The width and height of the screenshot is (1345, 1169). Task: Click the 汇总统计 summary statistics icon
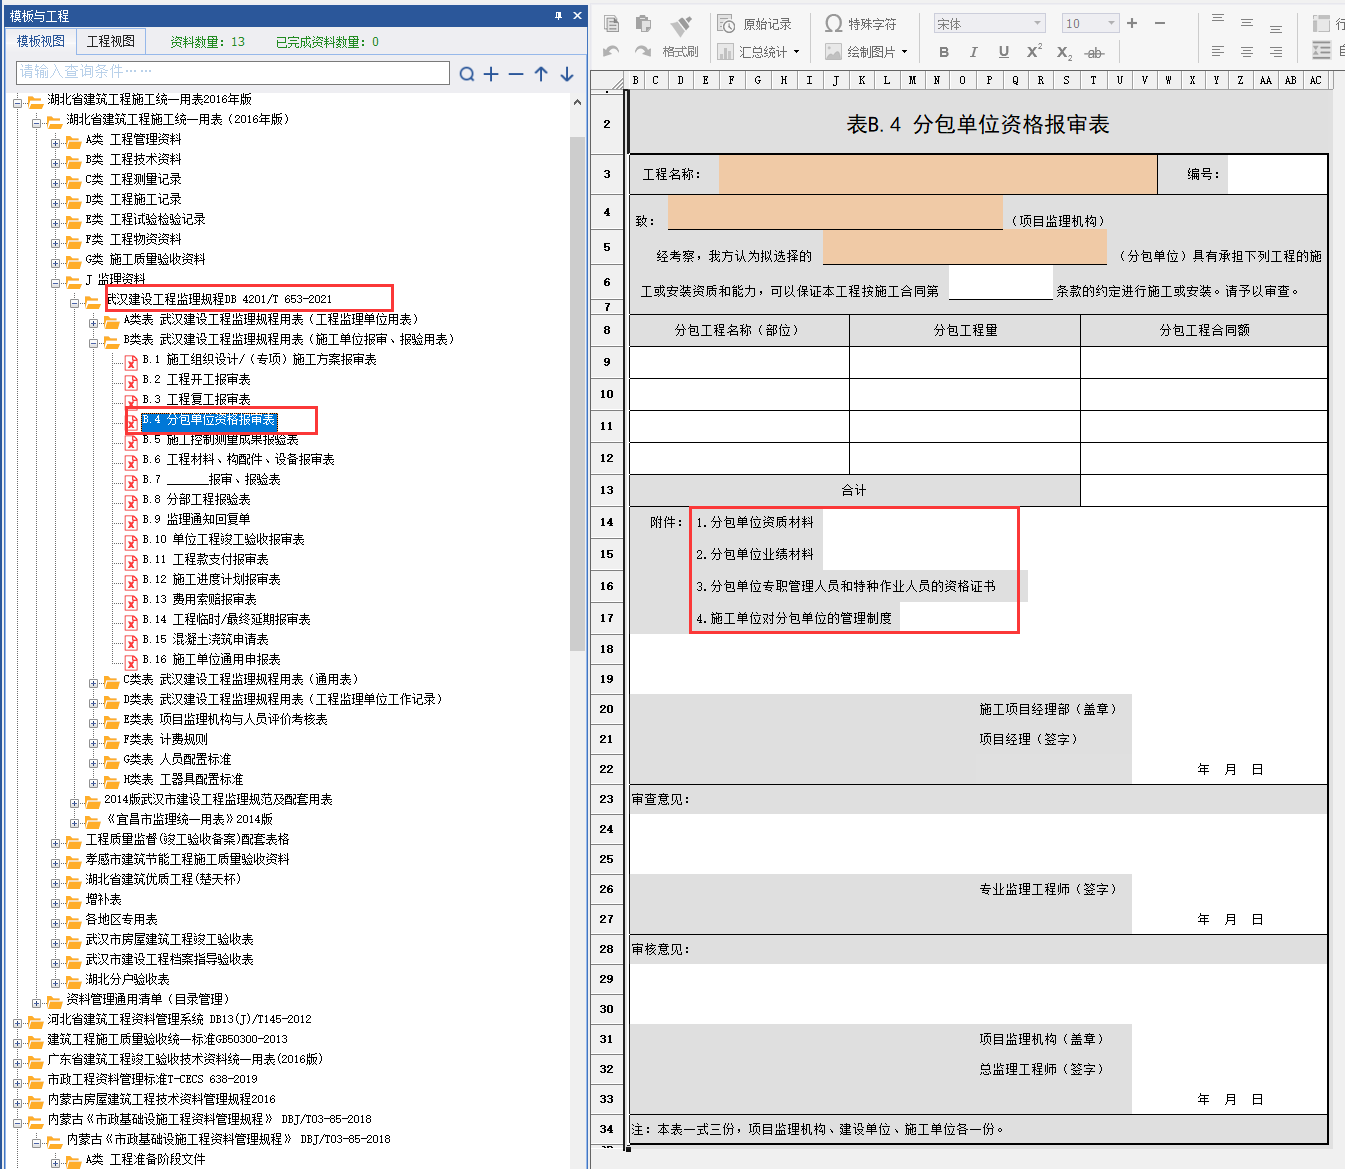point(725,51)
